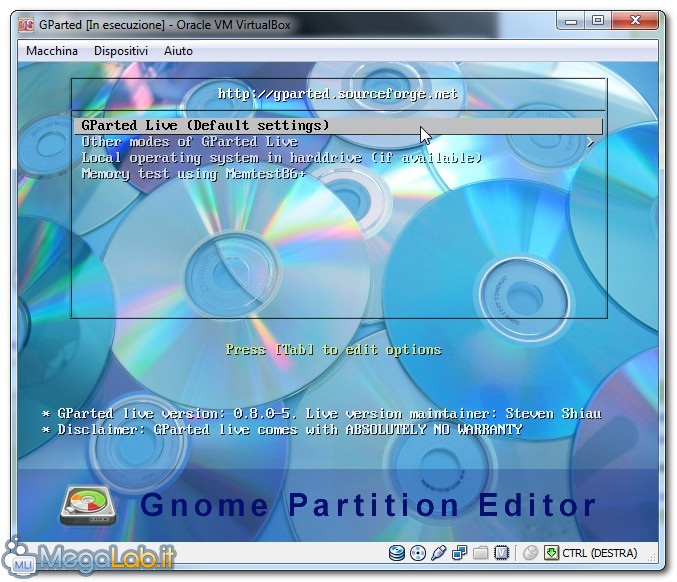The image size is (677, 582).
Task: Click the mouse integration status icon
Action: click(530, 553)
